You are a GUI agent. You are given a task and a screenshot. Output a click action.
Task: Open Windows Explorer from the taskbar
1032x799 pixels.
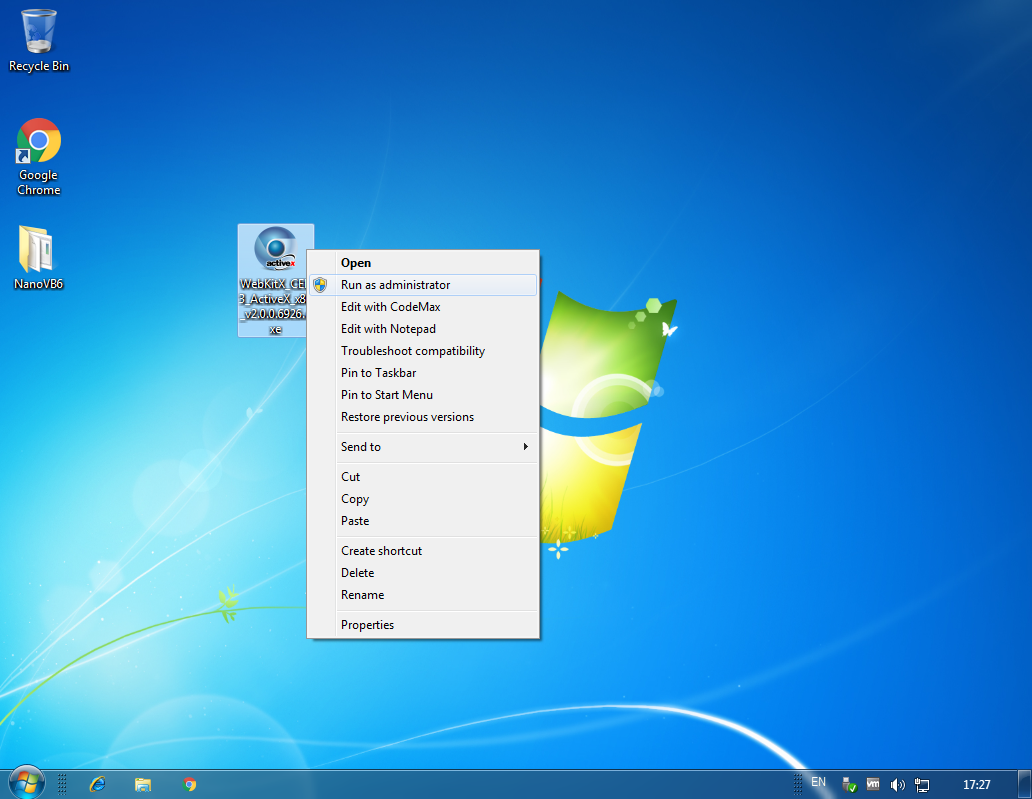pyautogui.click(x=143, y=784)
